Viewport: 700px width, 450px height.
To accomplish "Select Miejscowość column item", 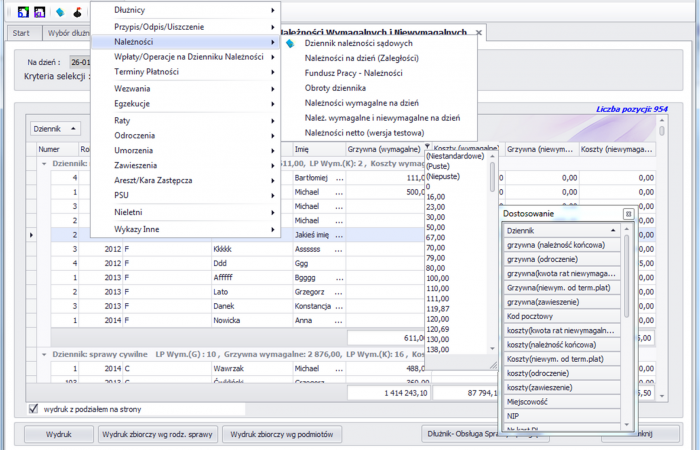I will (562, 402).
